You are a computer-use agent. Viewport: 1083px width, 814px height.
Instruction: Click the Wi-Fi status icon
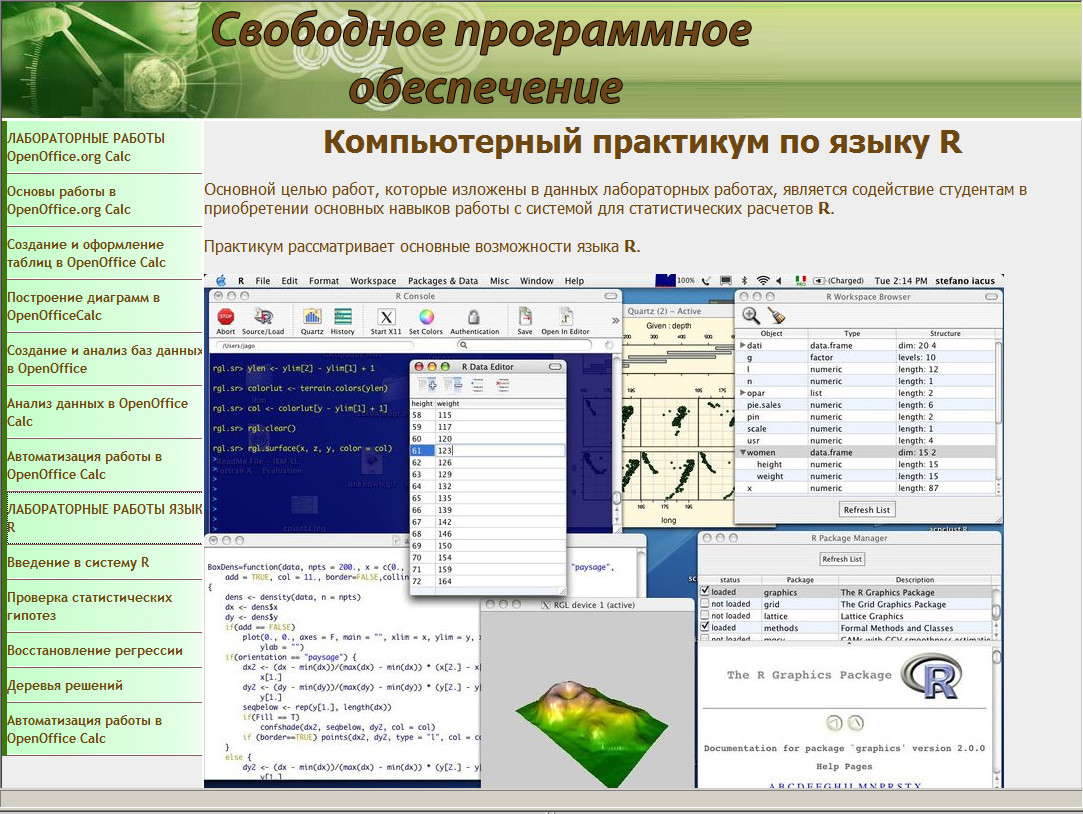point(763,280)
